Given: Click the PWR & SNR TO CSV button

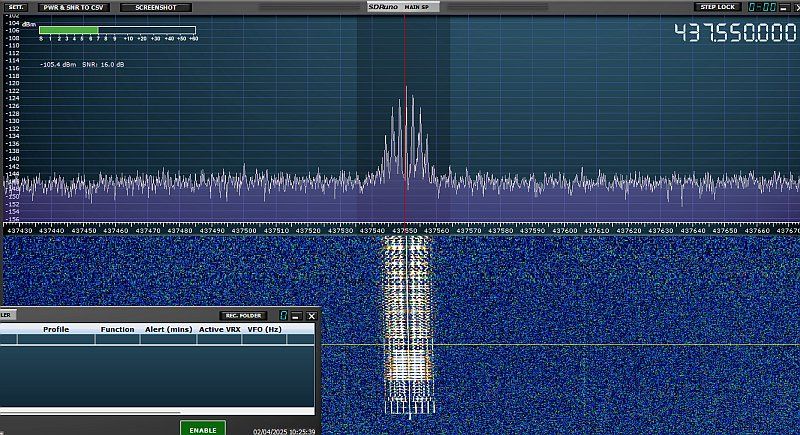Looking at the screenshot, I should (x=73, y=8).
